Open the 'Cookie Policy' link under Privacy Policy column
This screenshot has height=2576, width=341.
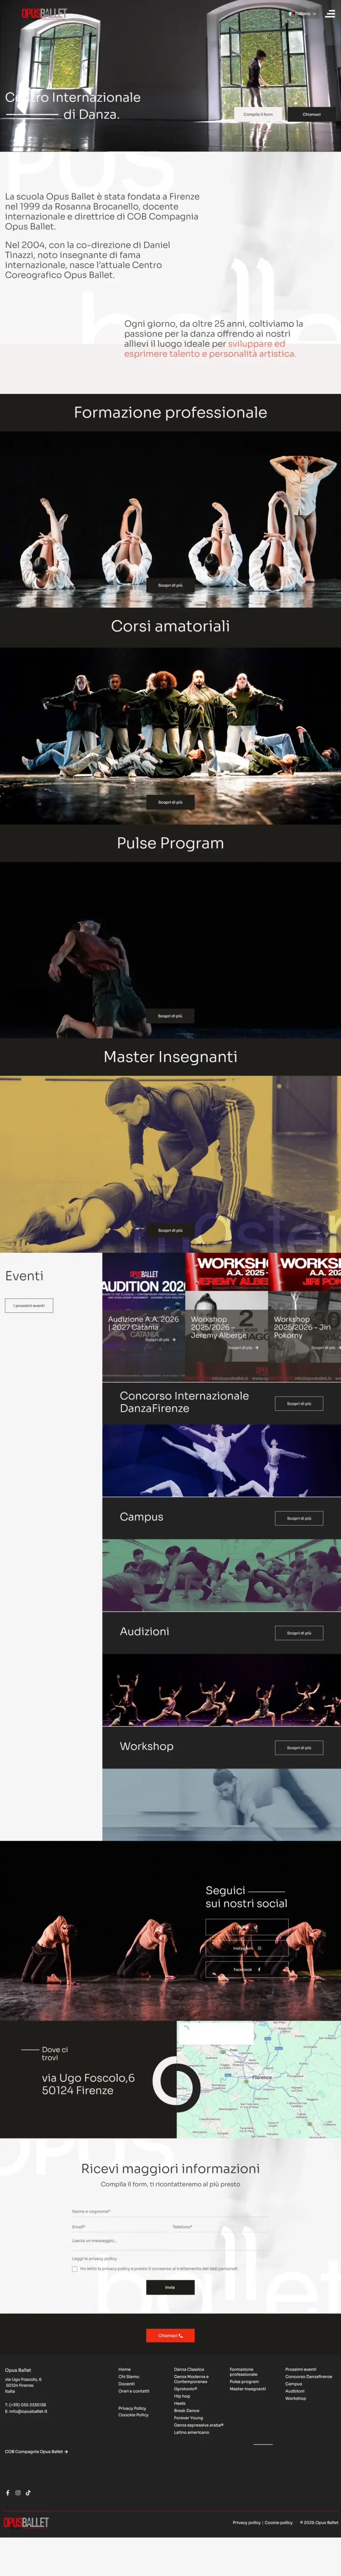click(133, 2415)
